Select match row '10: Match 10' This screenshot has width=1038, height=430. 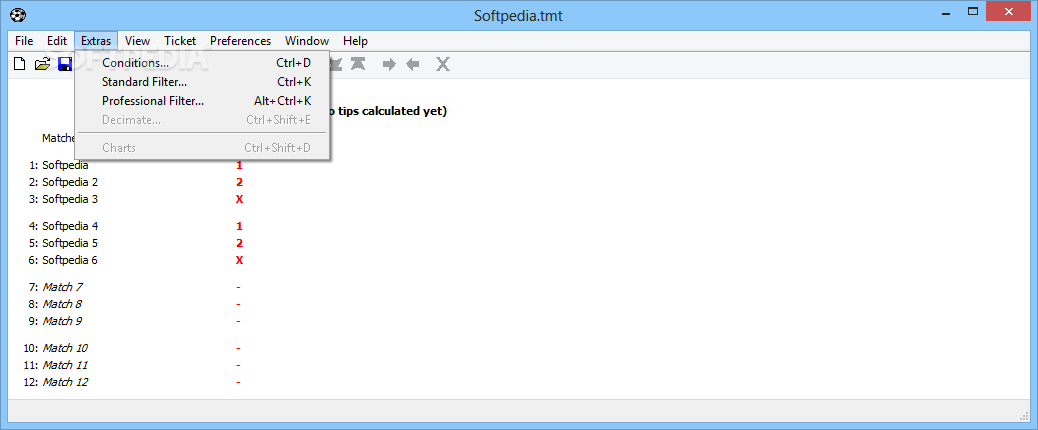coord(56,348)
